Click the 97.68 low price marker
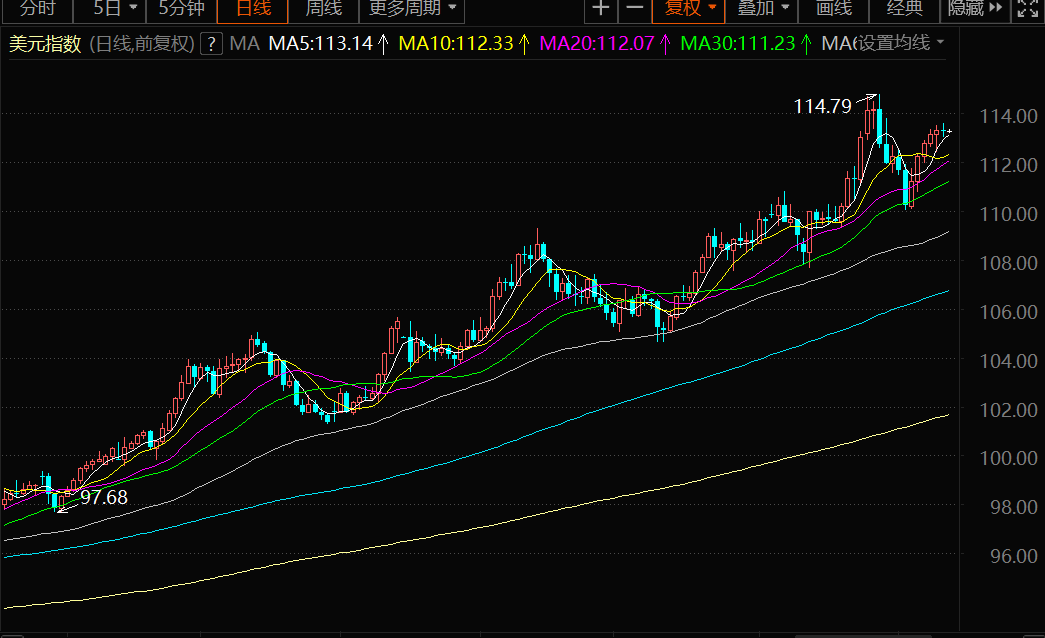1045x638 pixels. point(104,497)
